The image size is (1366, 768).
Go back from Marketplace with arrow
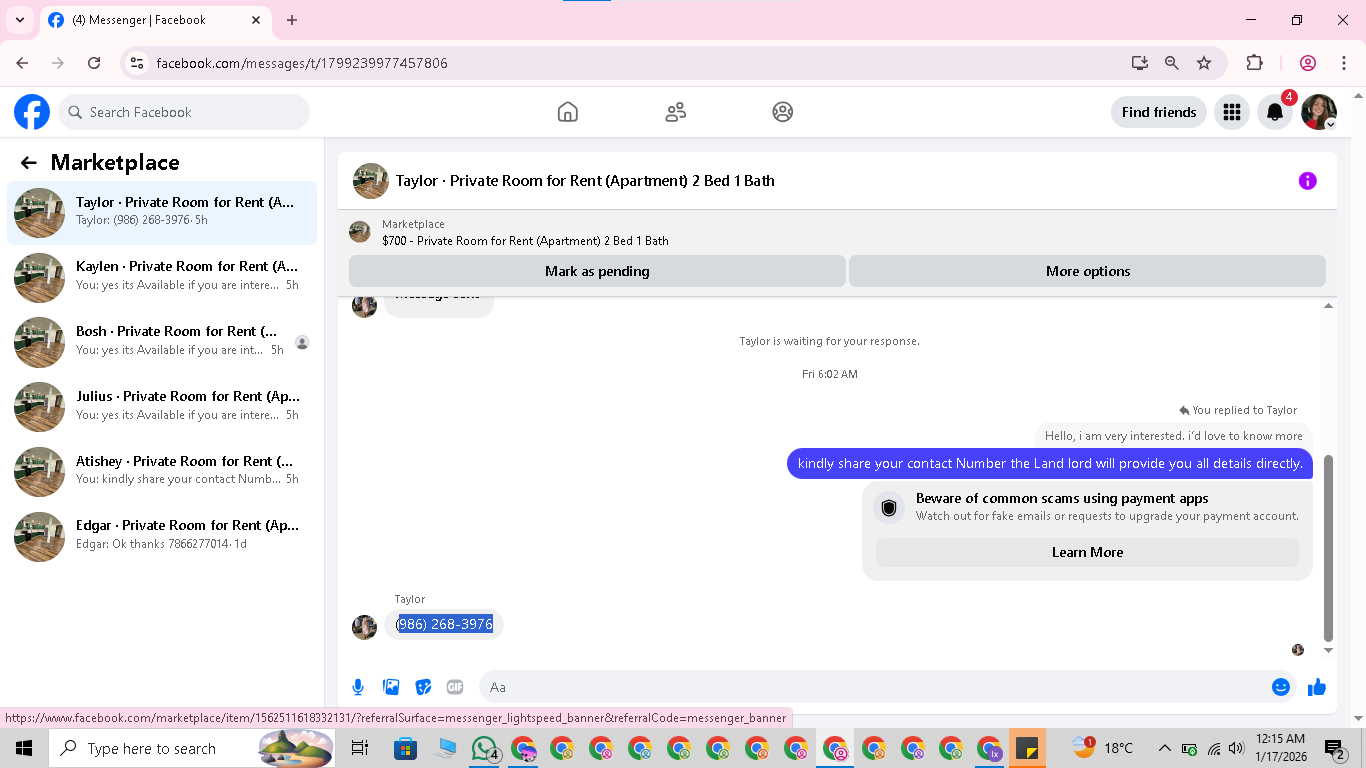(28, 163)
